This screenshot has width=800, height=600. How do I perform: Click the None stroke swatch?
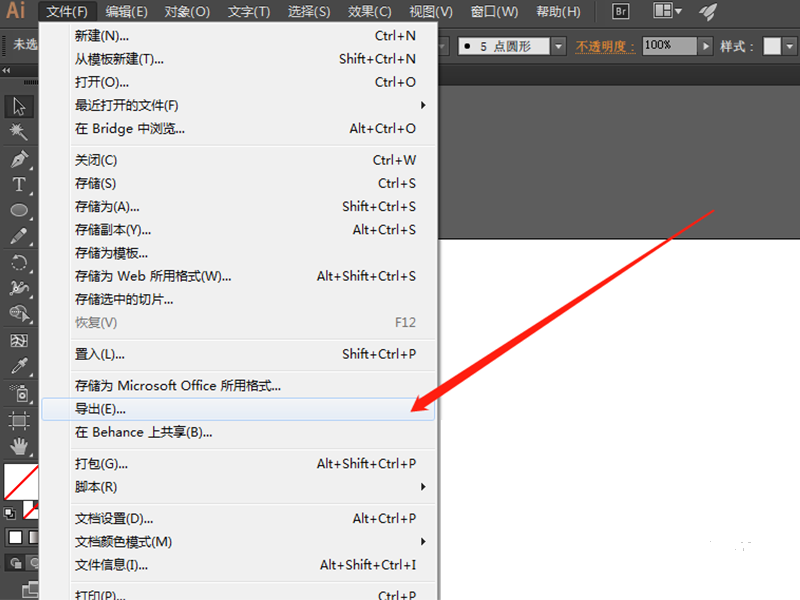point(31,510)
